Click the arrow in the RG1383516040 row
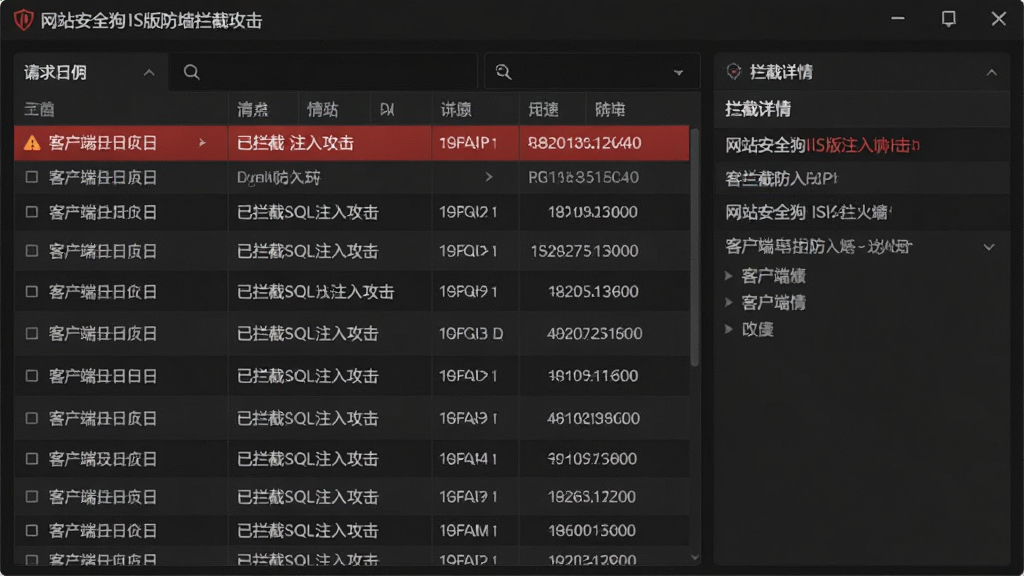This screenshot has width=1024, height=576. (x=488, y=177)
